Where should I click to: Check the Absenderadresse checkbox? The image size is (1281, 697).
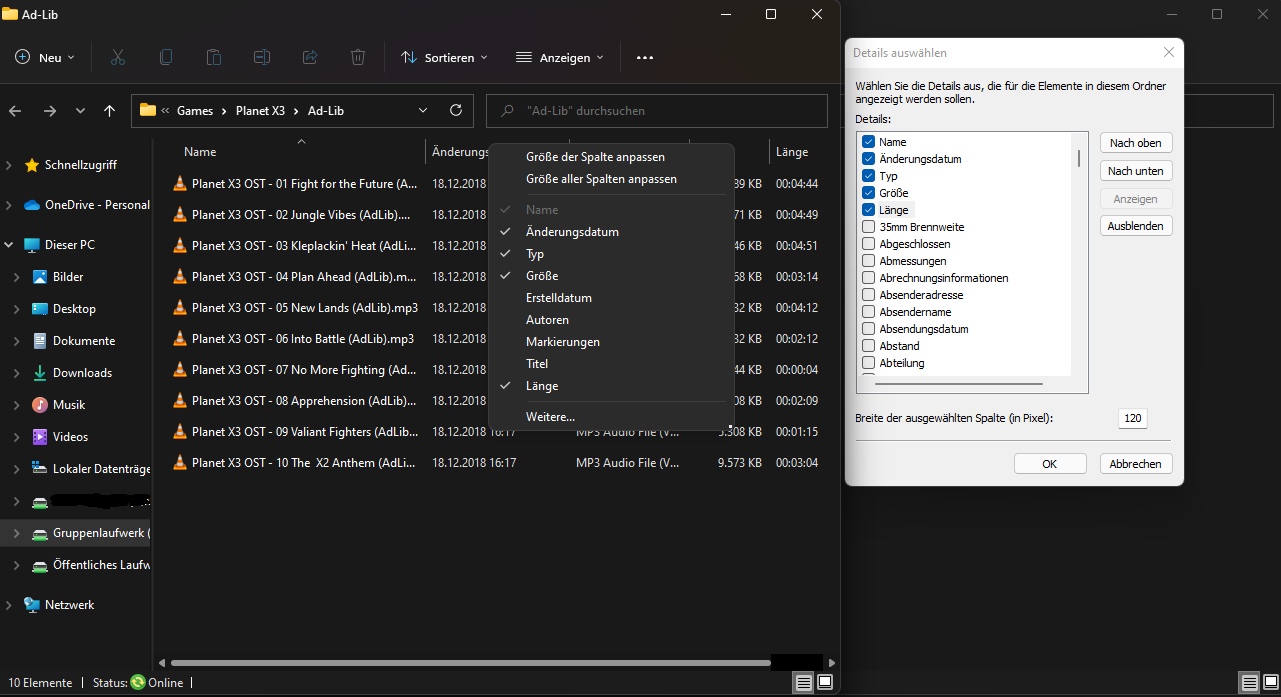(868, 295)
